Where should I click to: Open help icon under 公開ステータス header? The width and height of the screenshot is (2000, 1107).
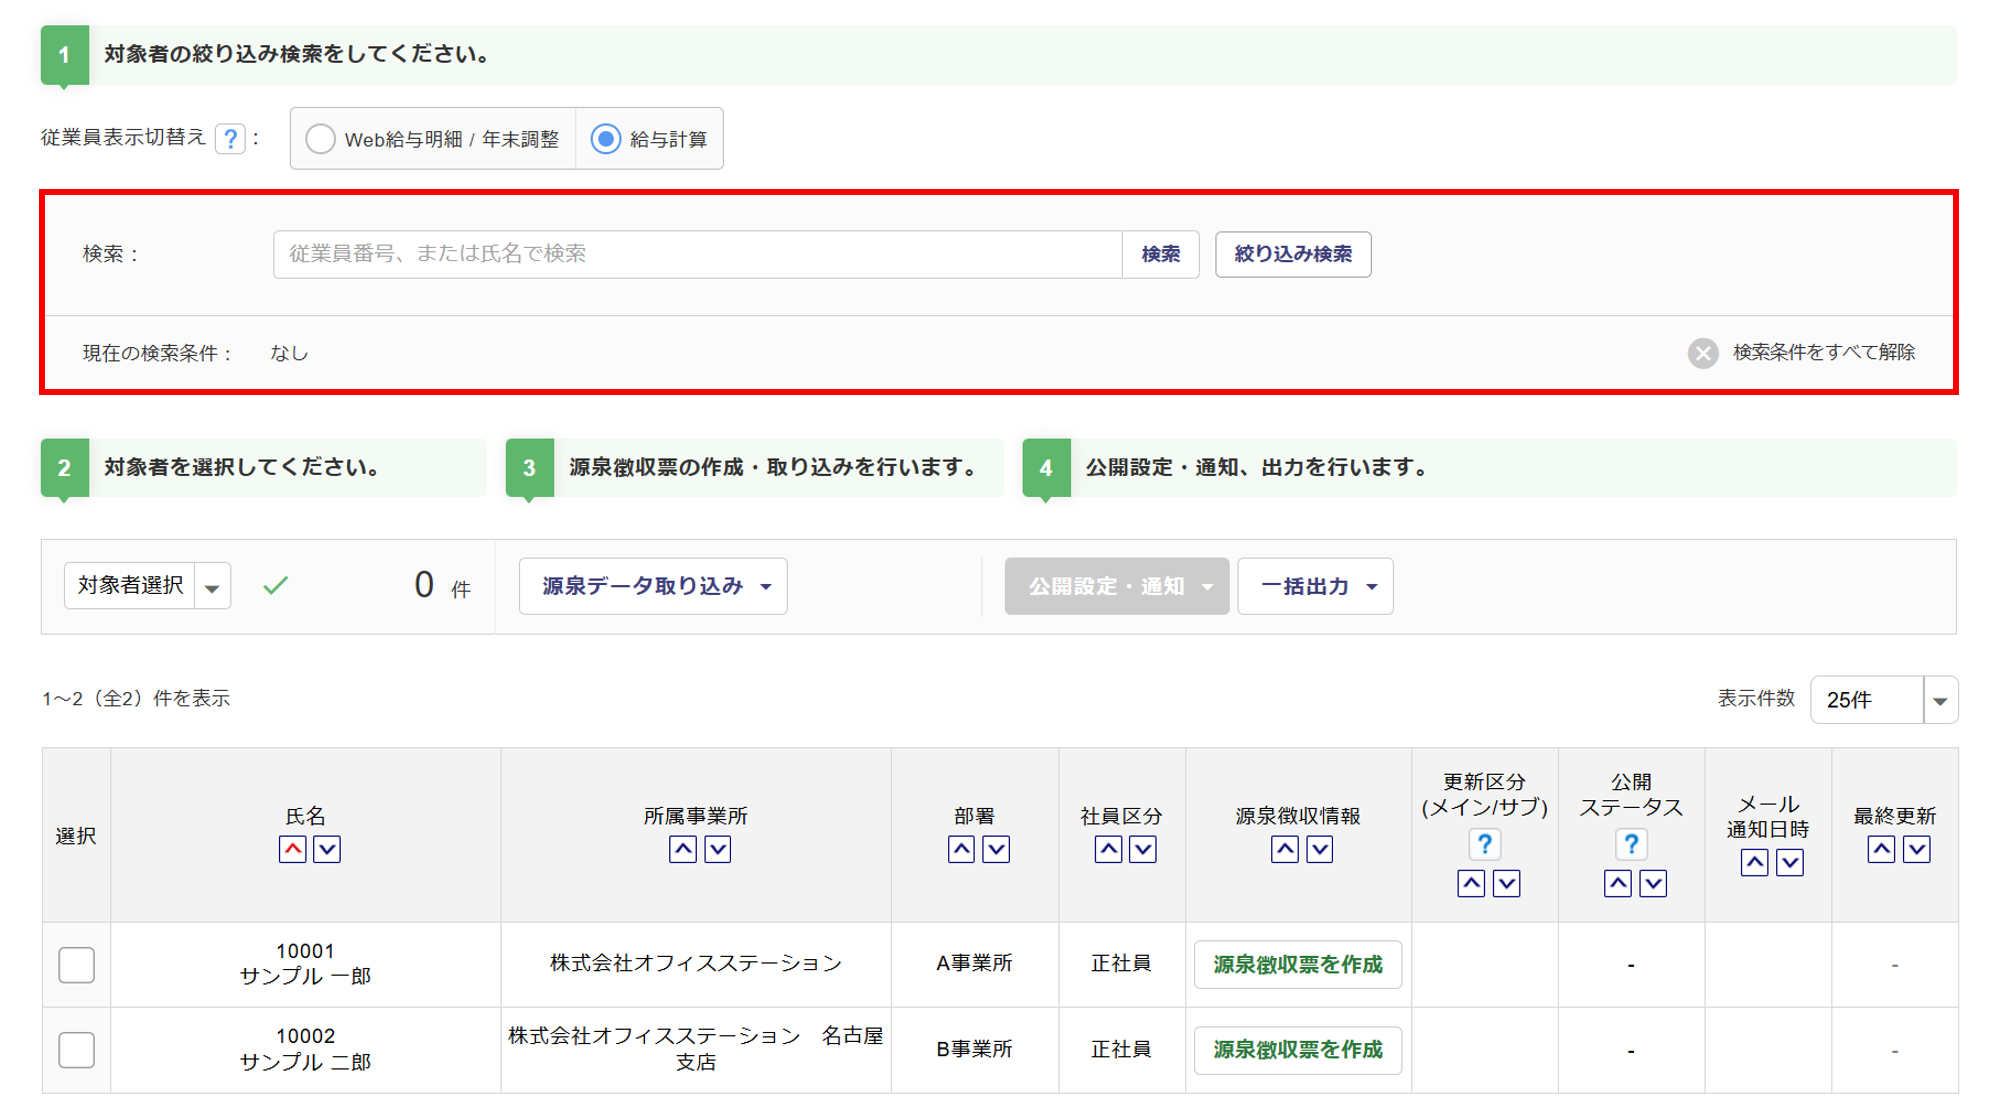coord(1630,845)
